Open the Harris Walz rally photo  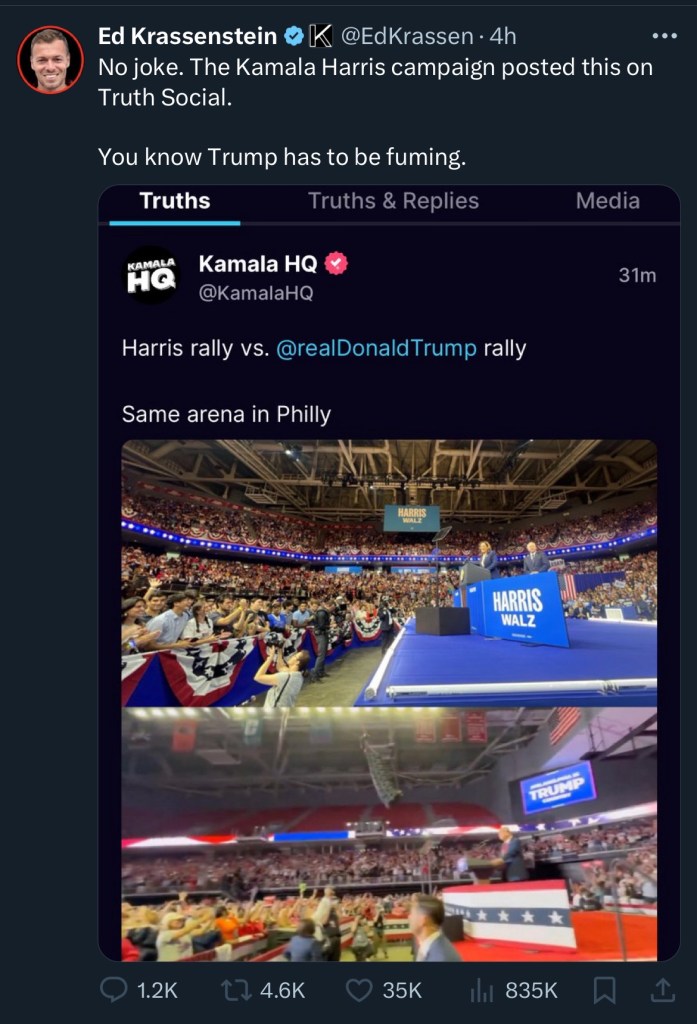pos(389,573)
